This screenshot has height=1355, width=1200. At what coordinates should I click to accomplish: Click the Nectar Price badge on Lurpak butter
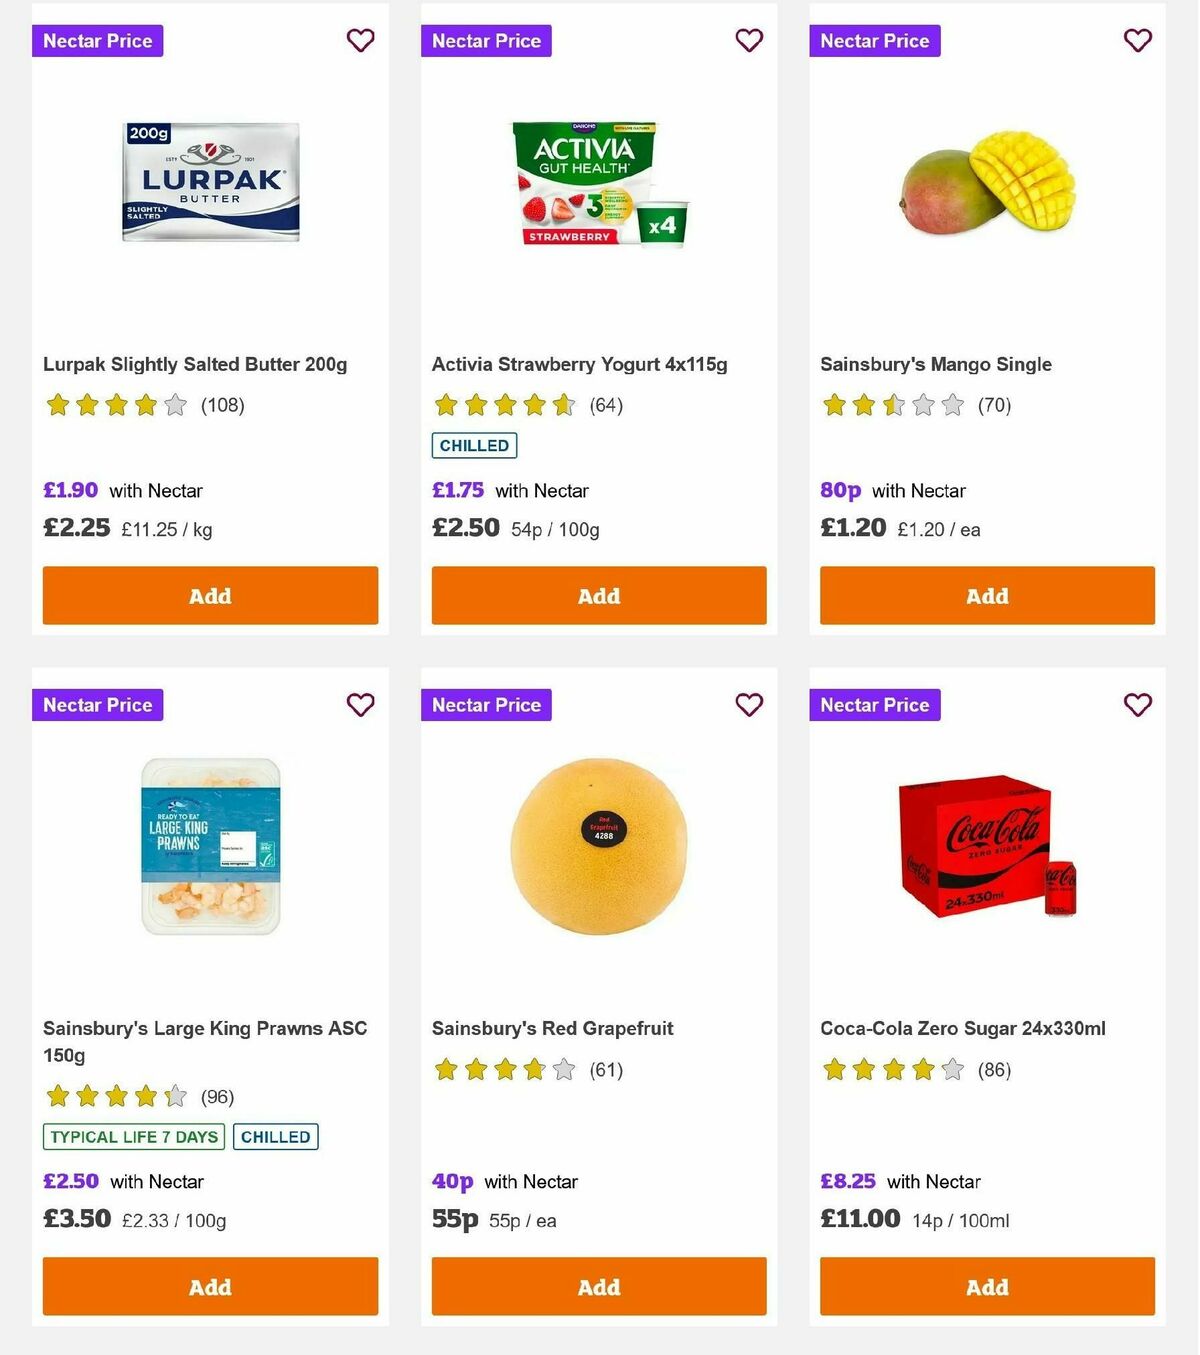pos(97,41)
